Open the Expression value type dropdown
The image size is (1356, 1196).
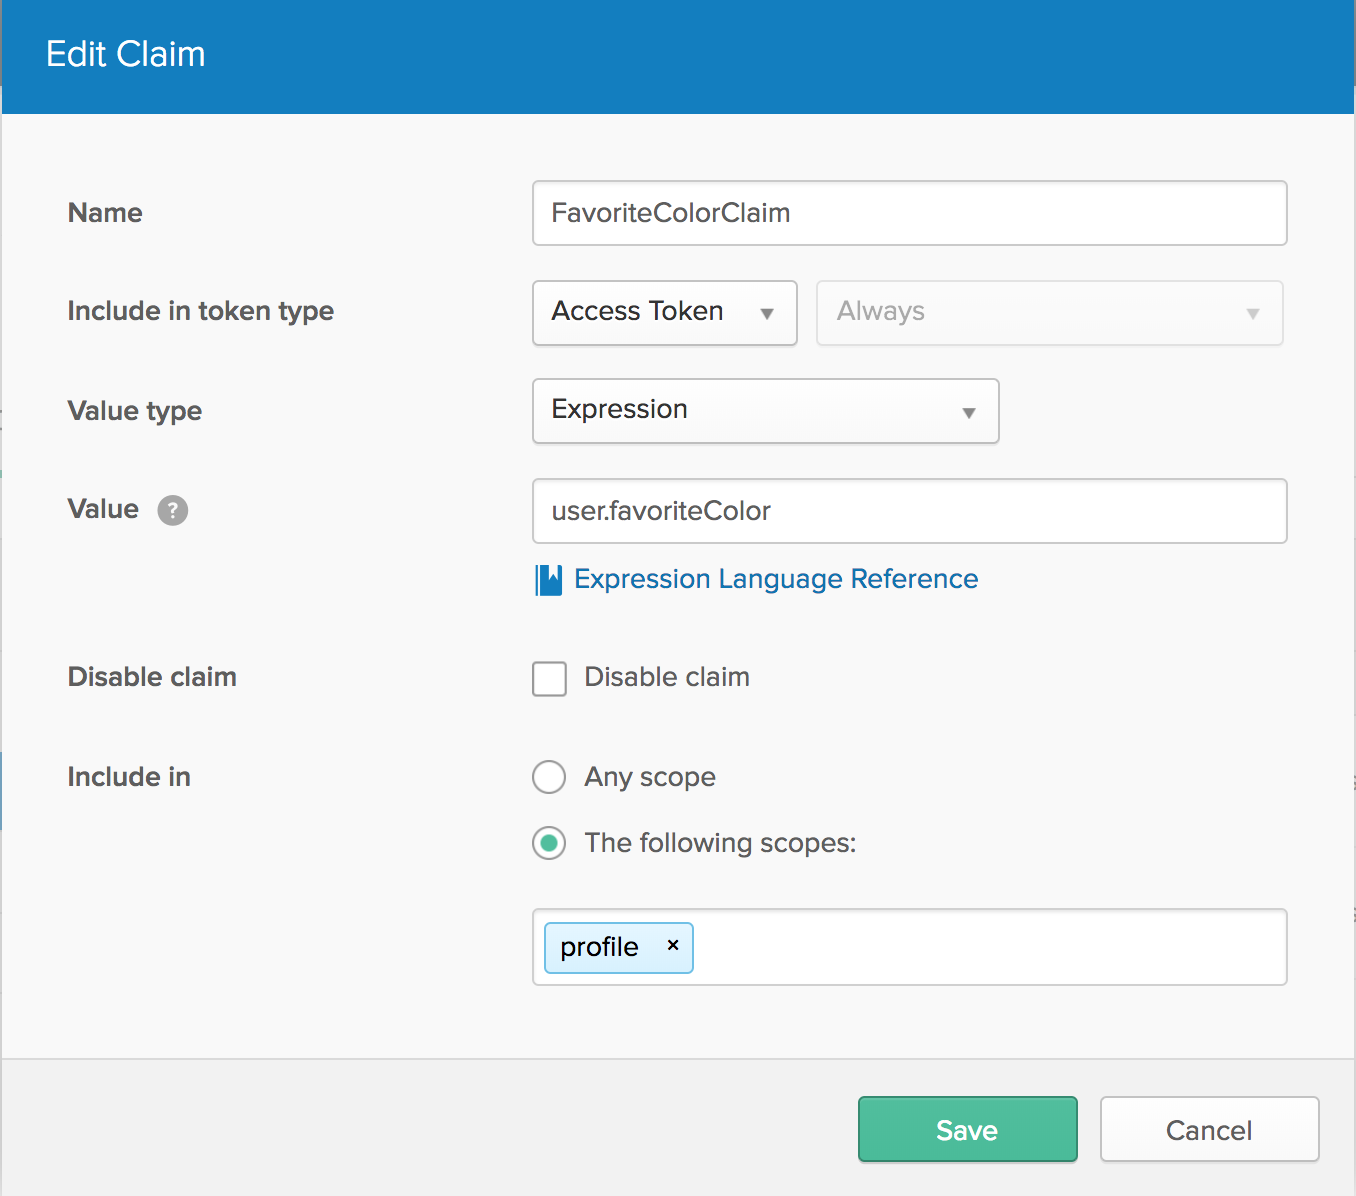765,411
